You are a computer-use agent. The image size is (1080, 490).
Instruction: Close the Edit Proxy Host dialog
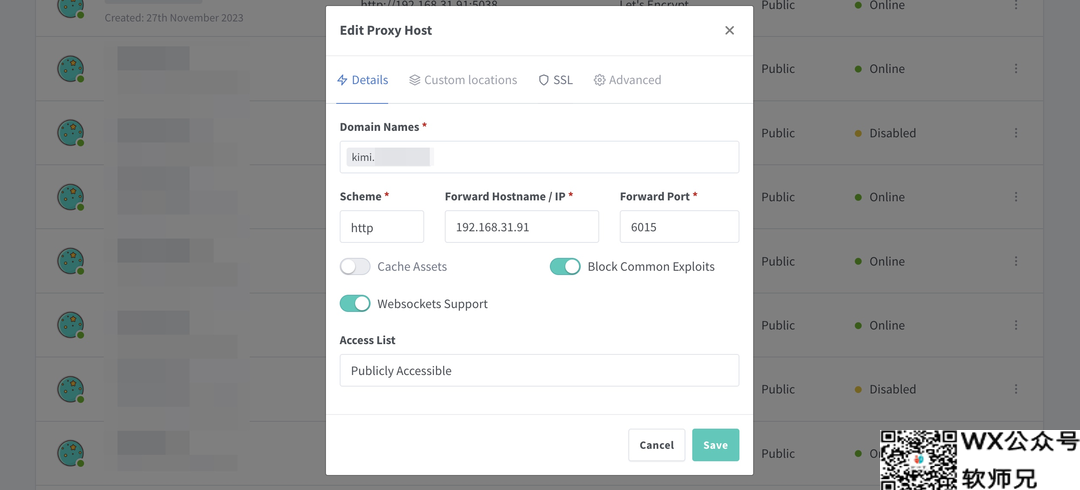729,30
